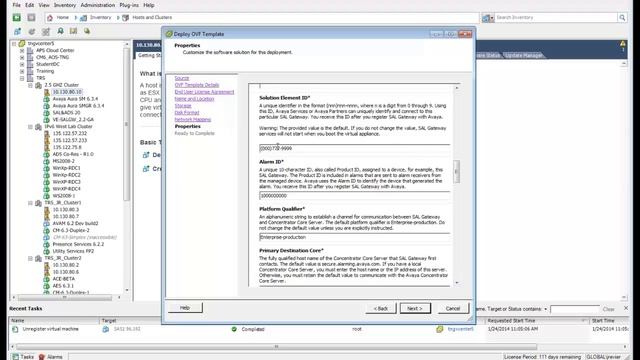Switch to the Update Manager tab
The width and height of the screenshot is (640, 360).
524,55
